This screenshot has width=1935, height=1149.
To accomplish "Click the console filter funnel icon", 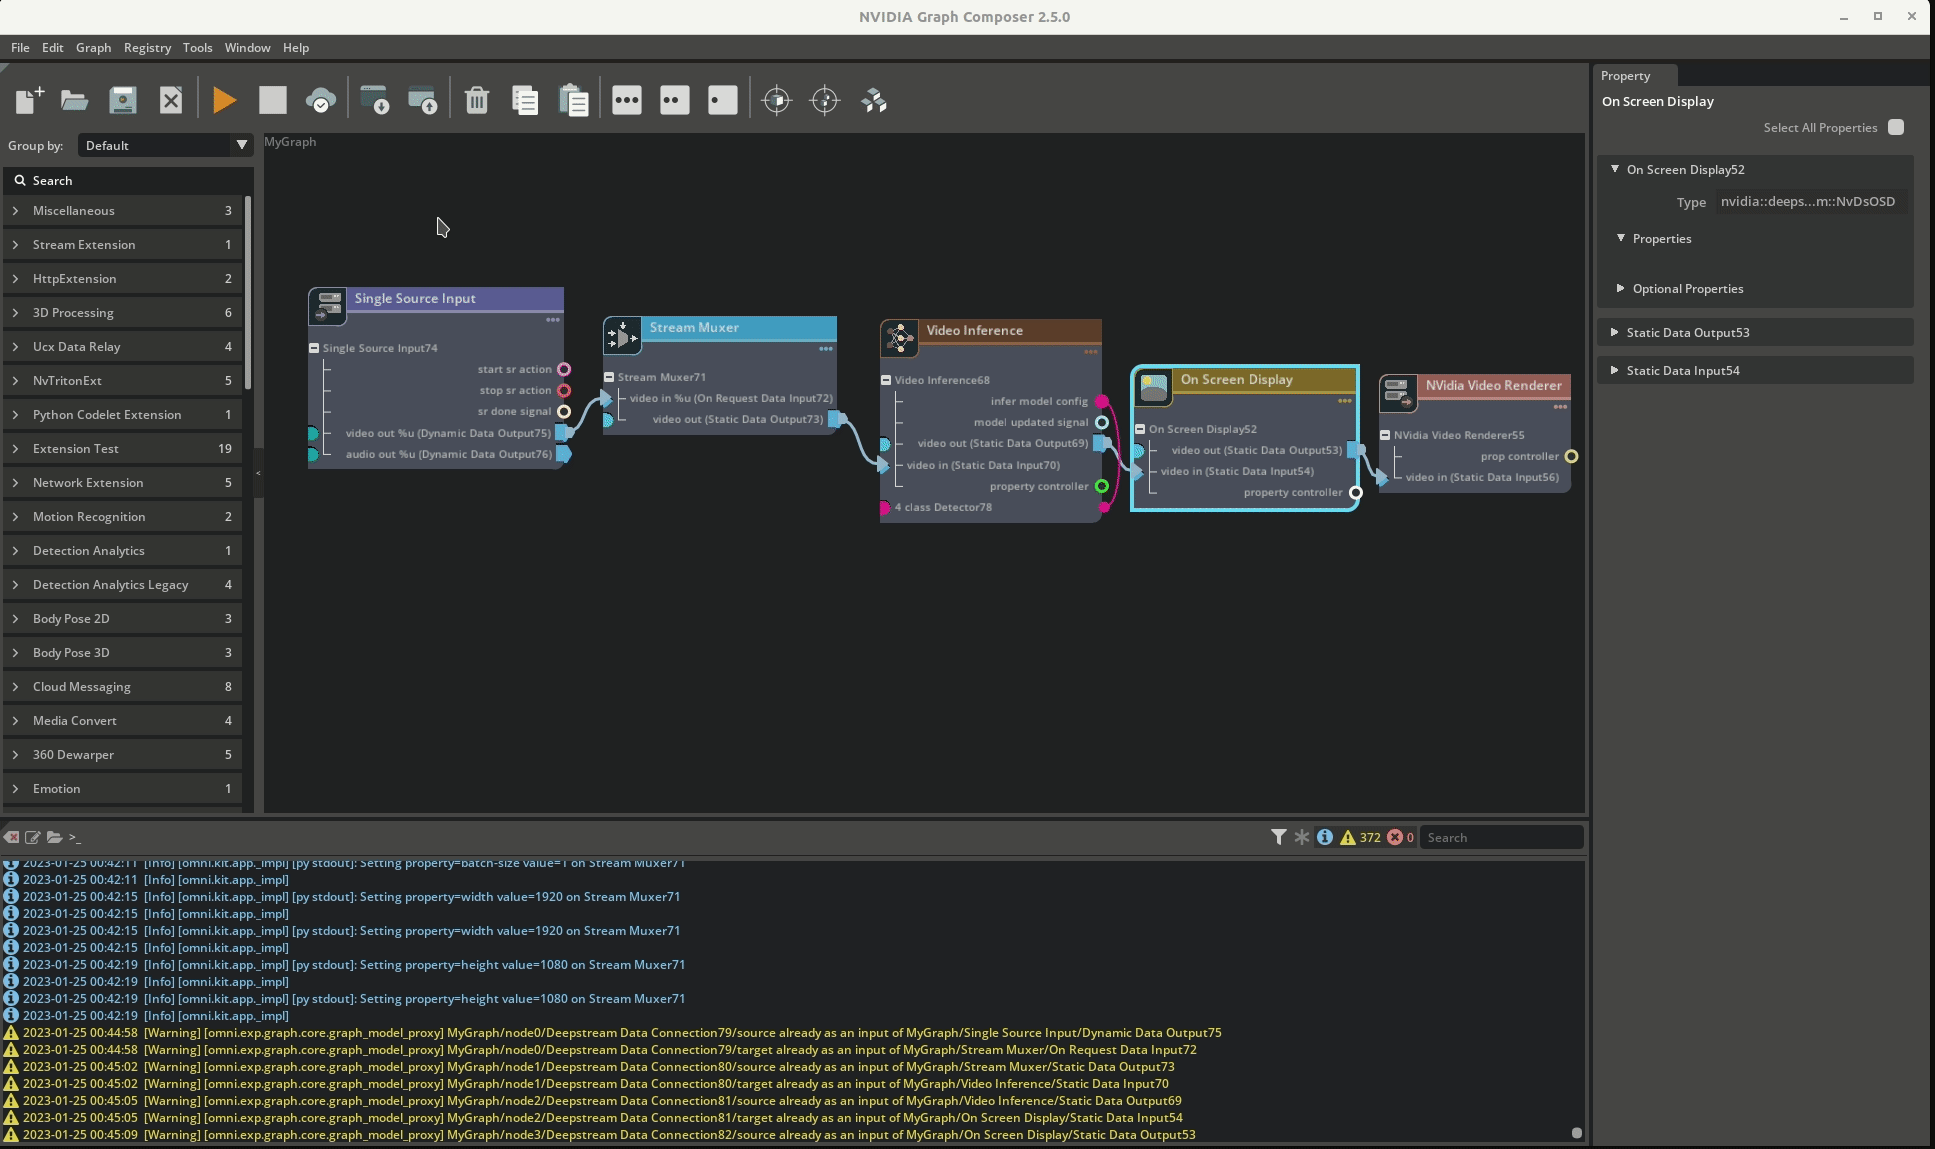I will coord(1278,837).
